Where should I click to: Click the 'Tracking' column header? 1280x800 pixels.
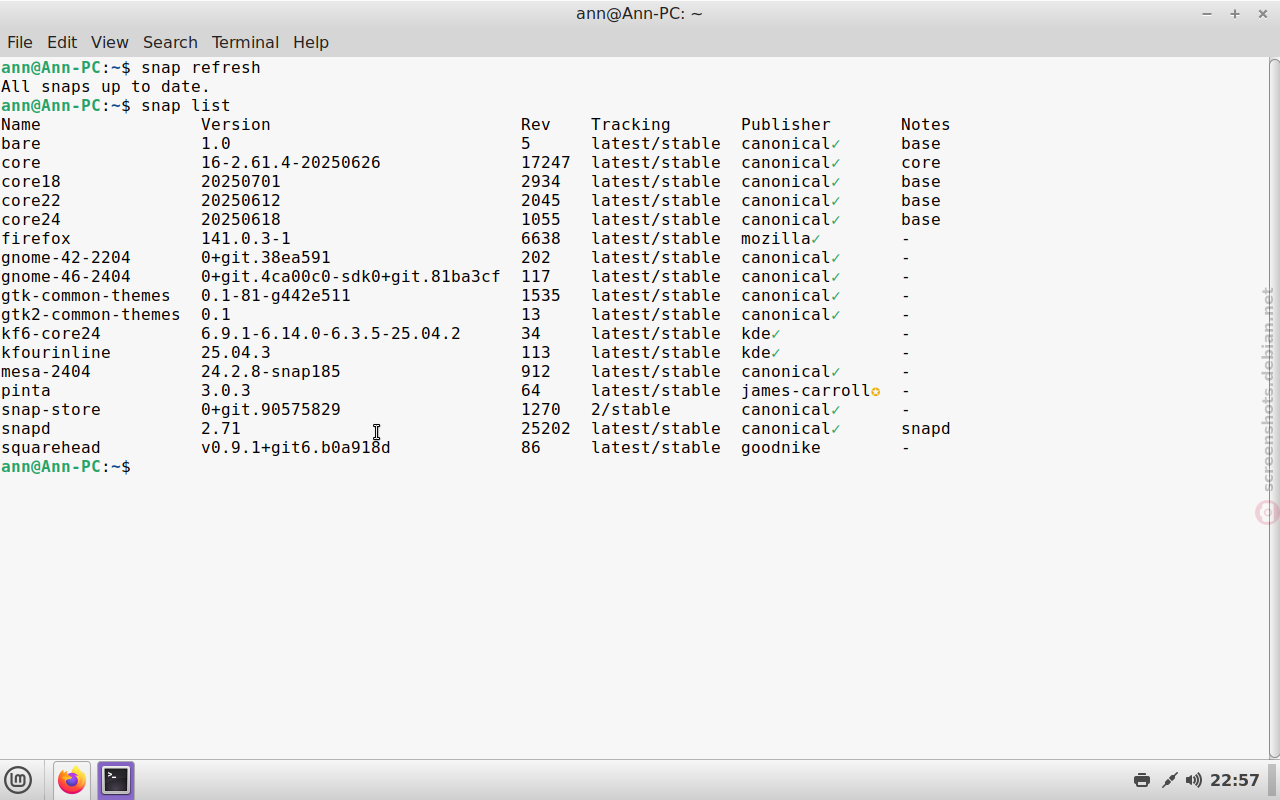631,124
